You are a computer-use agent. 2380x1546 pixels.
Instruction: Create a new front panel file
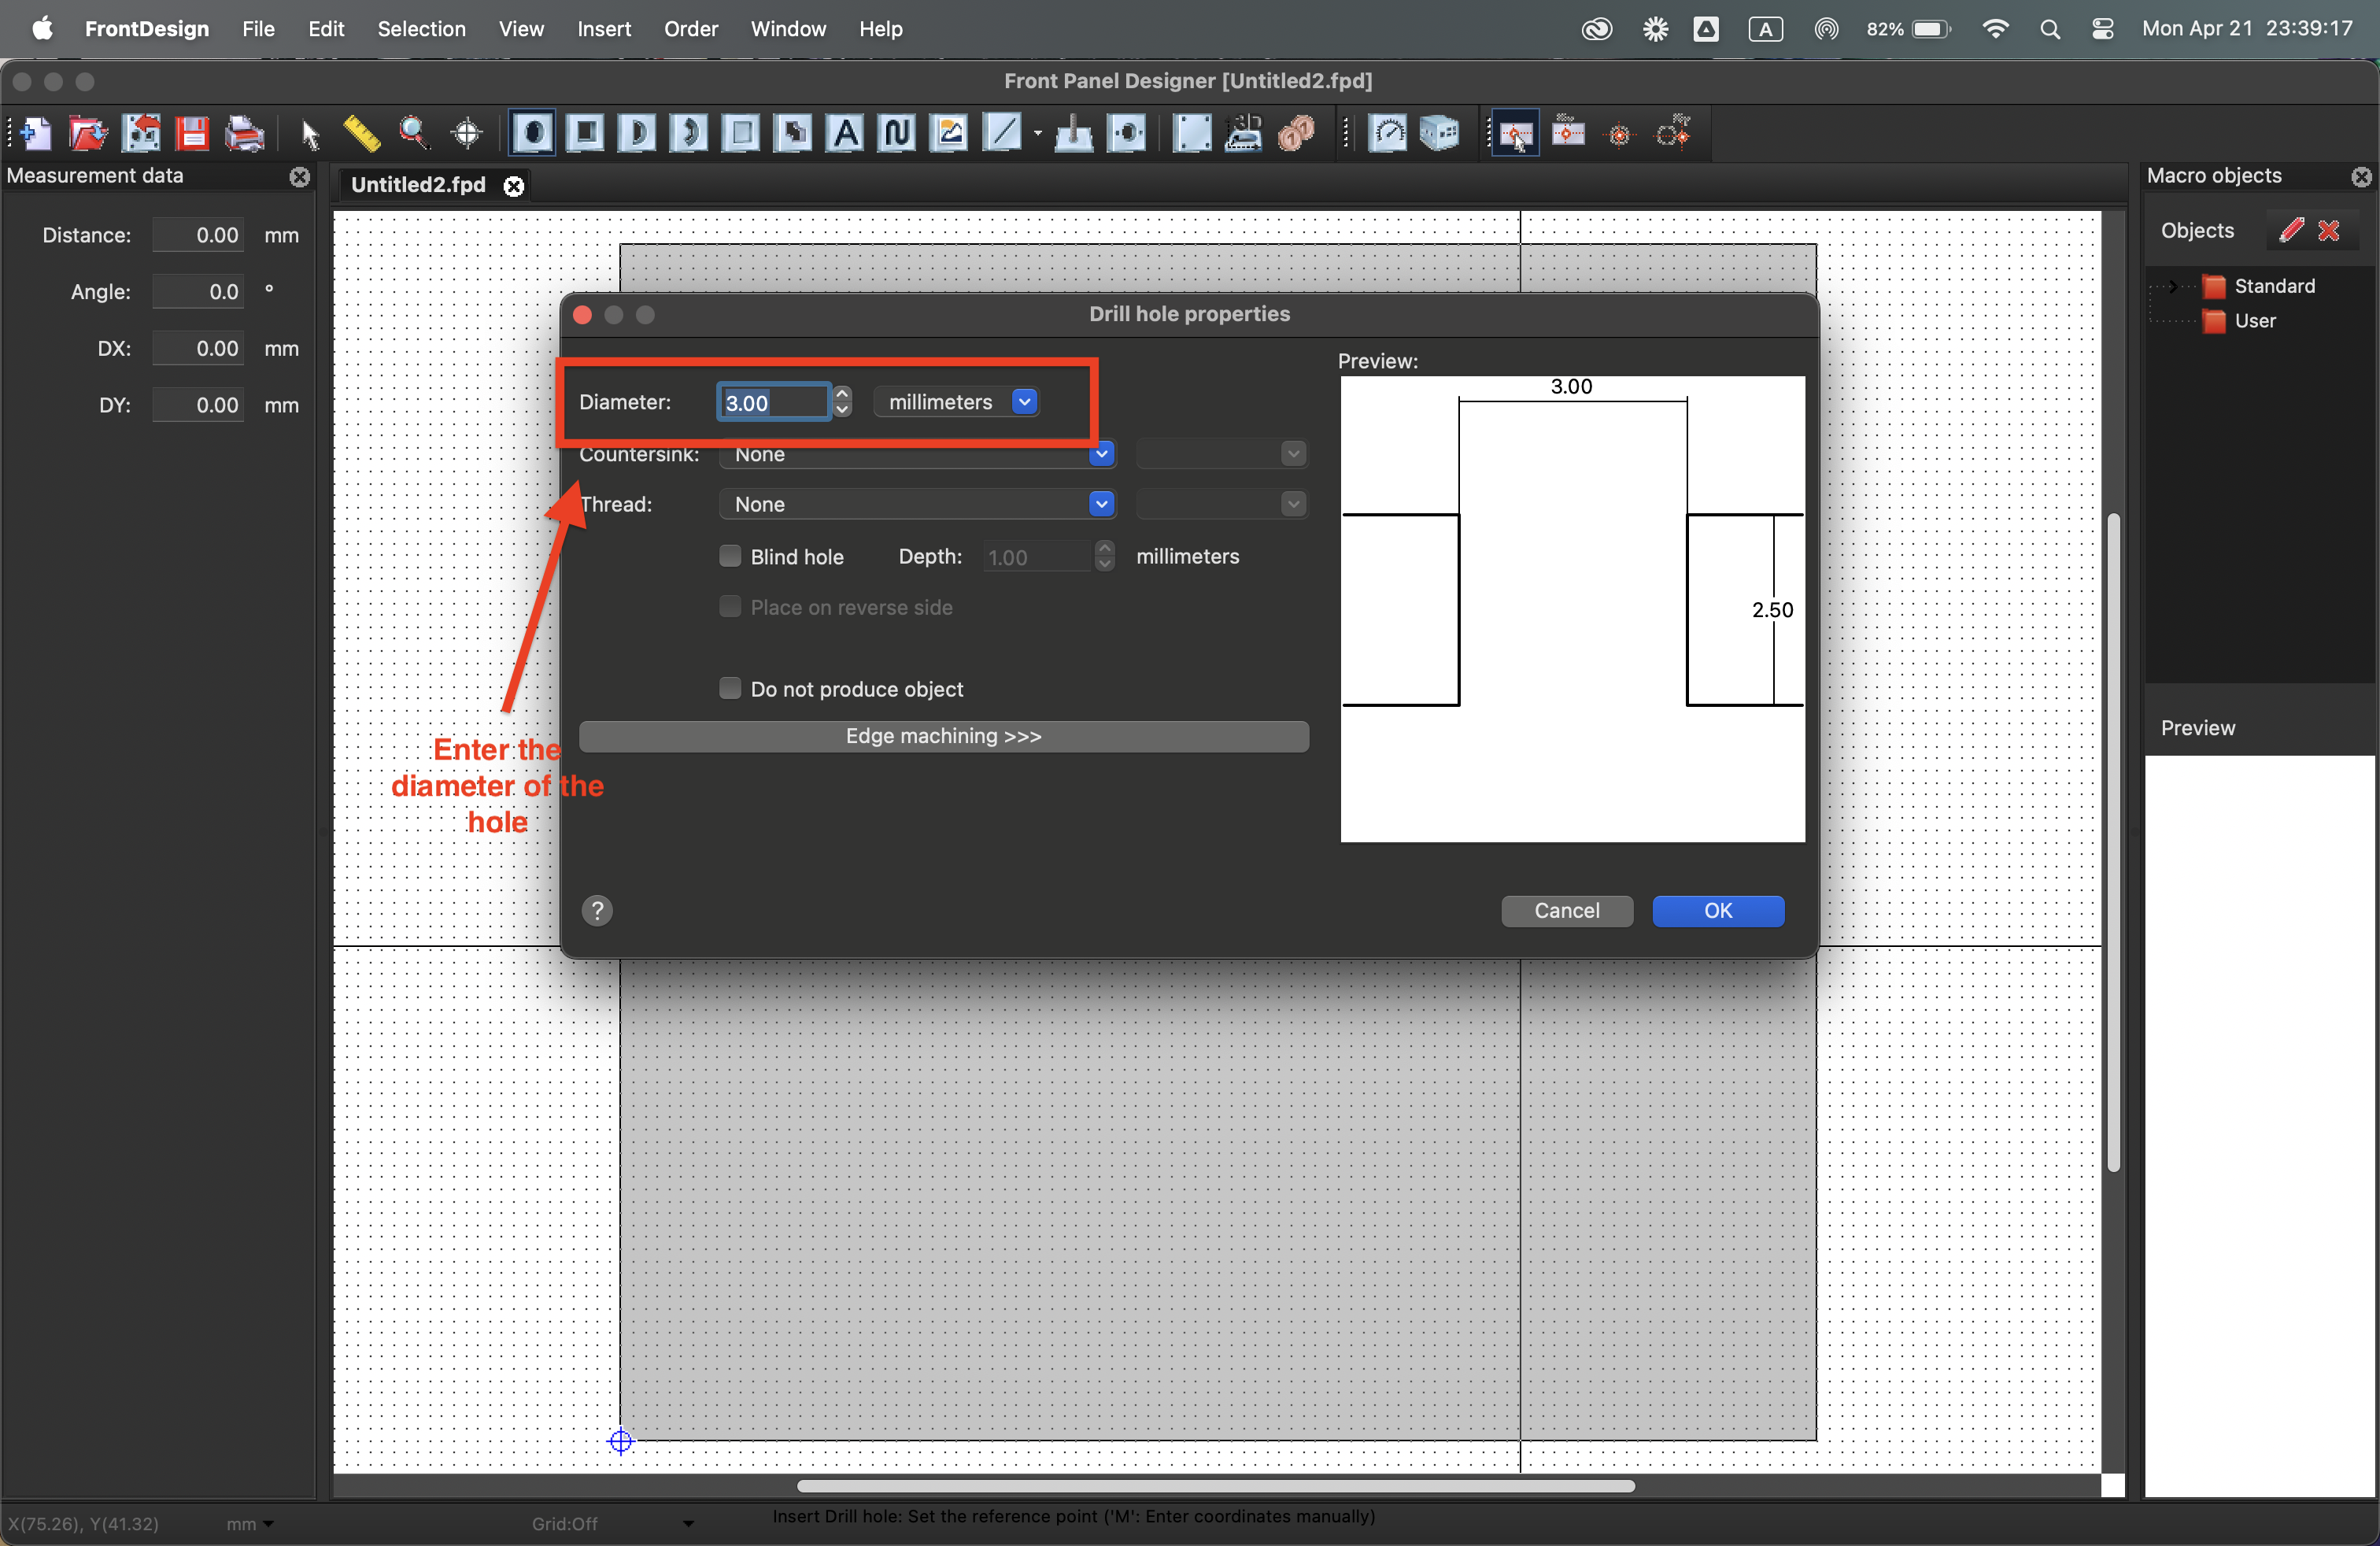pos(36,133)
